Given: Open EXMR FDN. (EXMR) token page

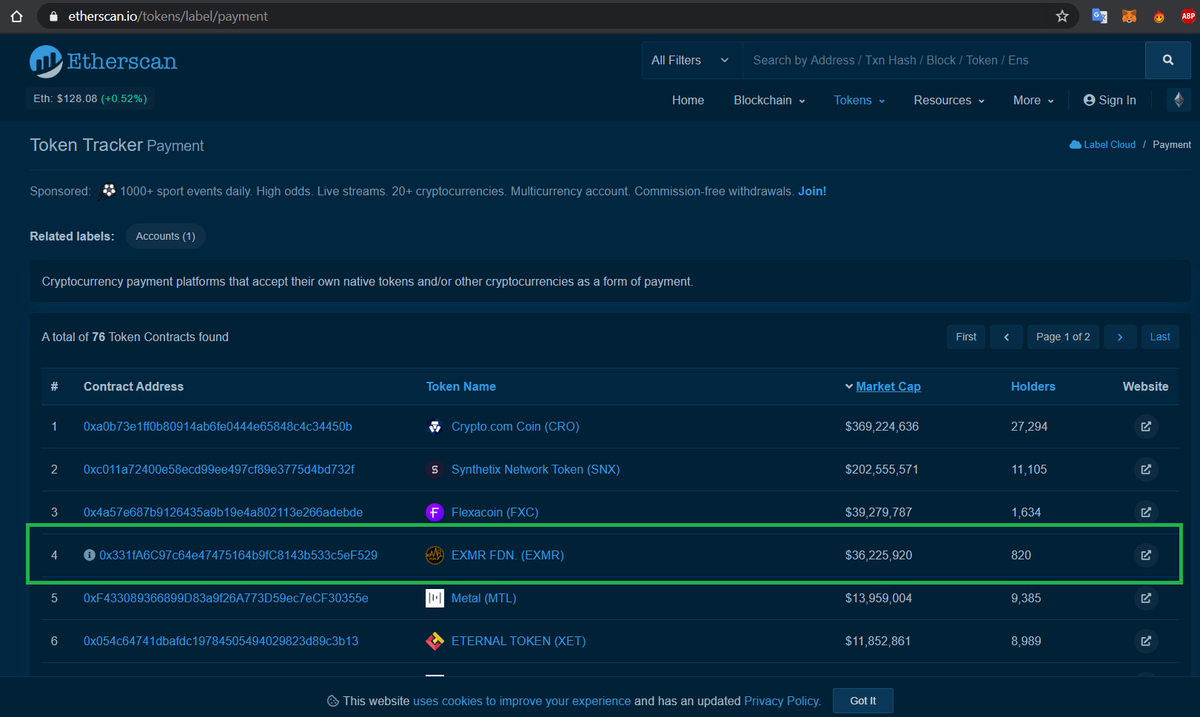Looking at the screenshot, I should coord(508,555).
